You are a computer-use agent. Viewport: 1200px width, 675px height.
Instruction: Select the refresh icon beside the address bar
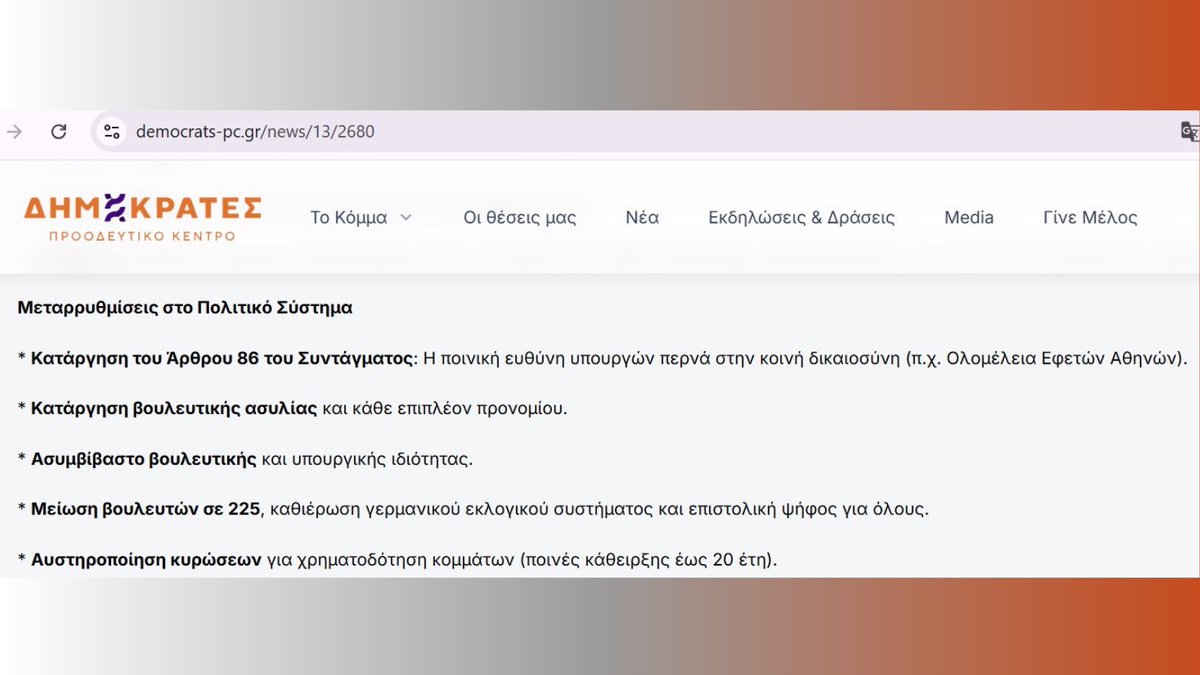[59, 131]
